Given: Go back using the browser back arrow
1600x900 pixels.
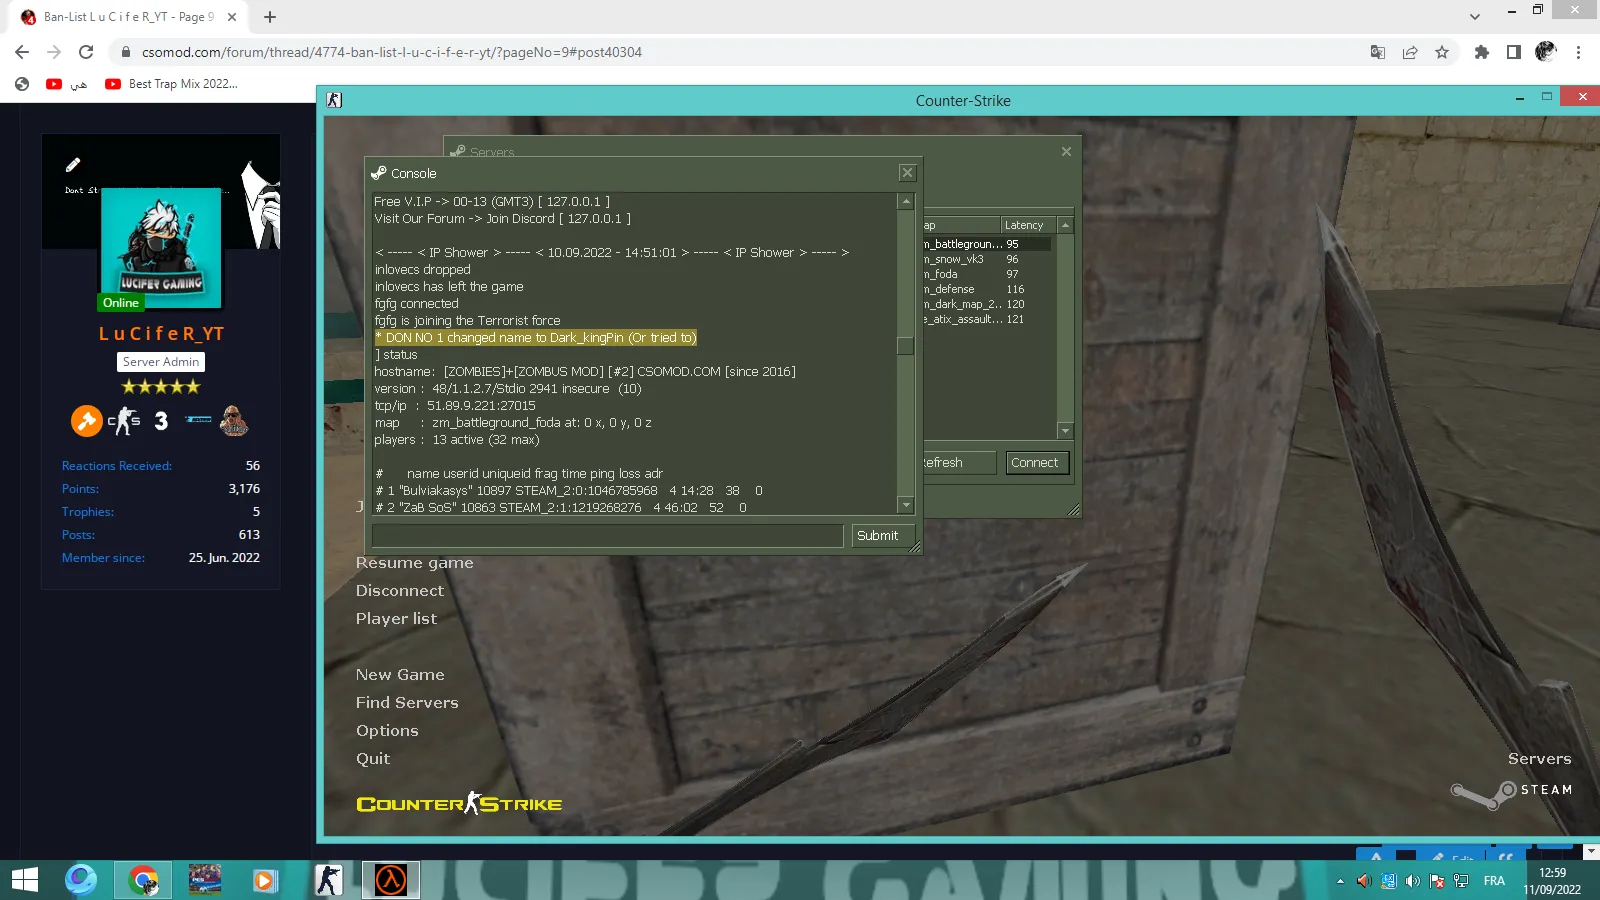Looking at the screenshot, I should (22, 52).
